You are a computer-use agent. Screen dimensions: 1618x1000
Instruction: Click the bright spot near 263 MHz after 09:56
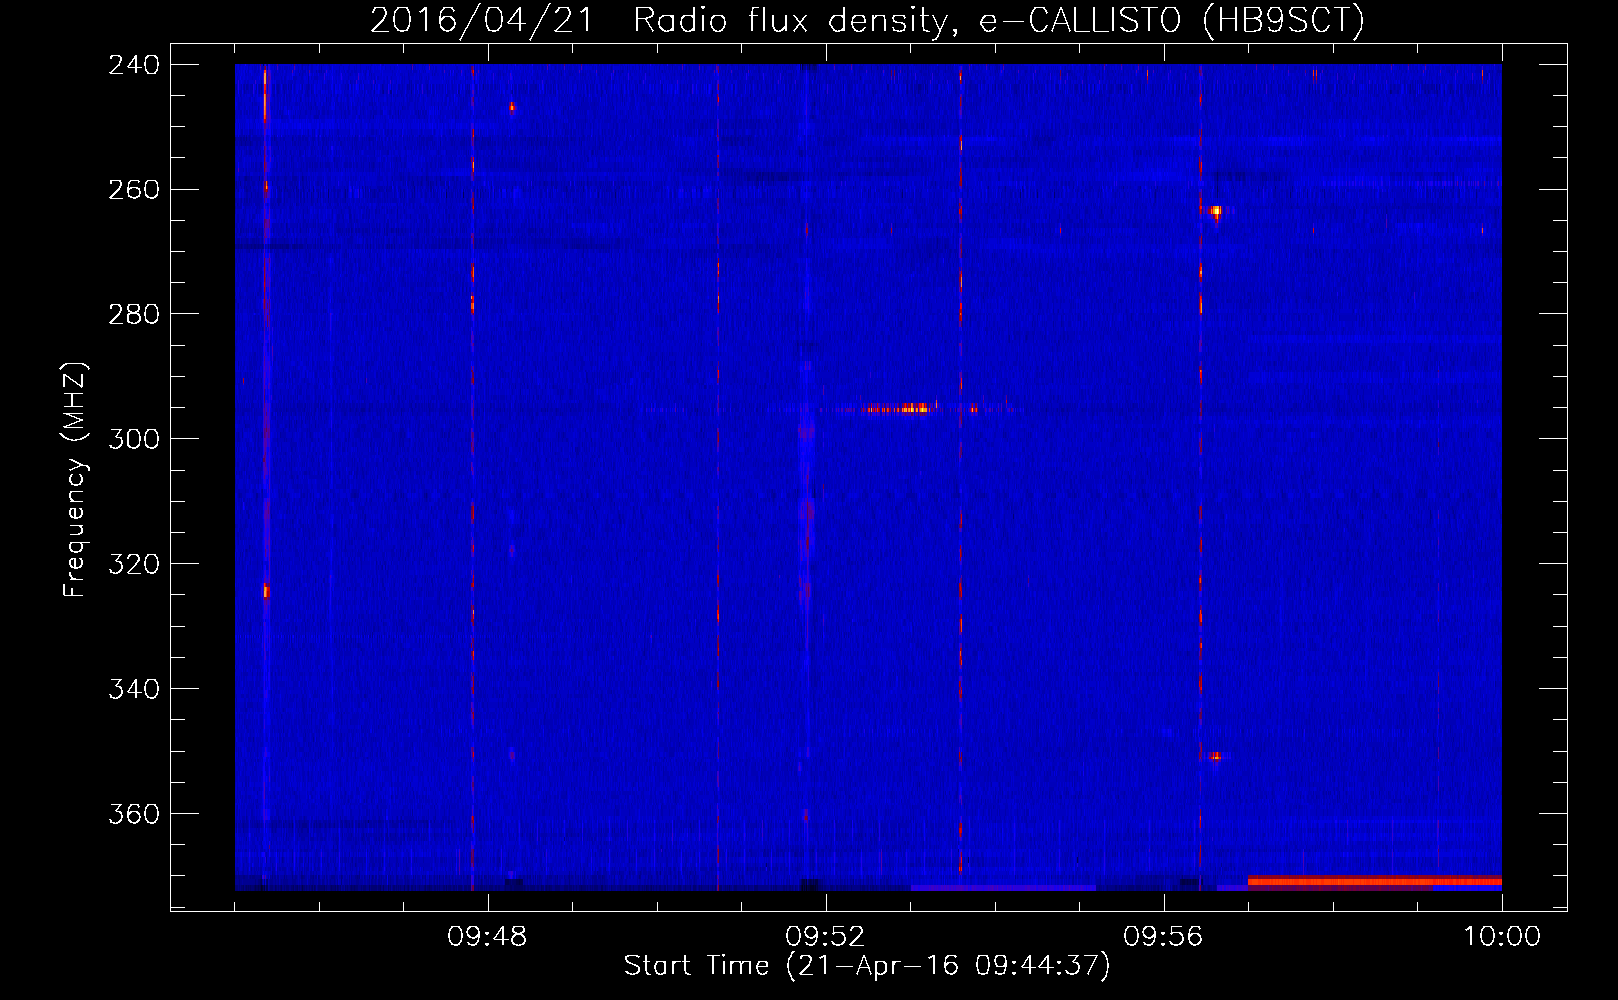[1216, 211]
